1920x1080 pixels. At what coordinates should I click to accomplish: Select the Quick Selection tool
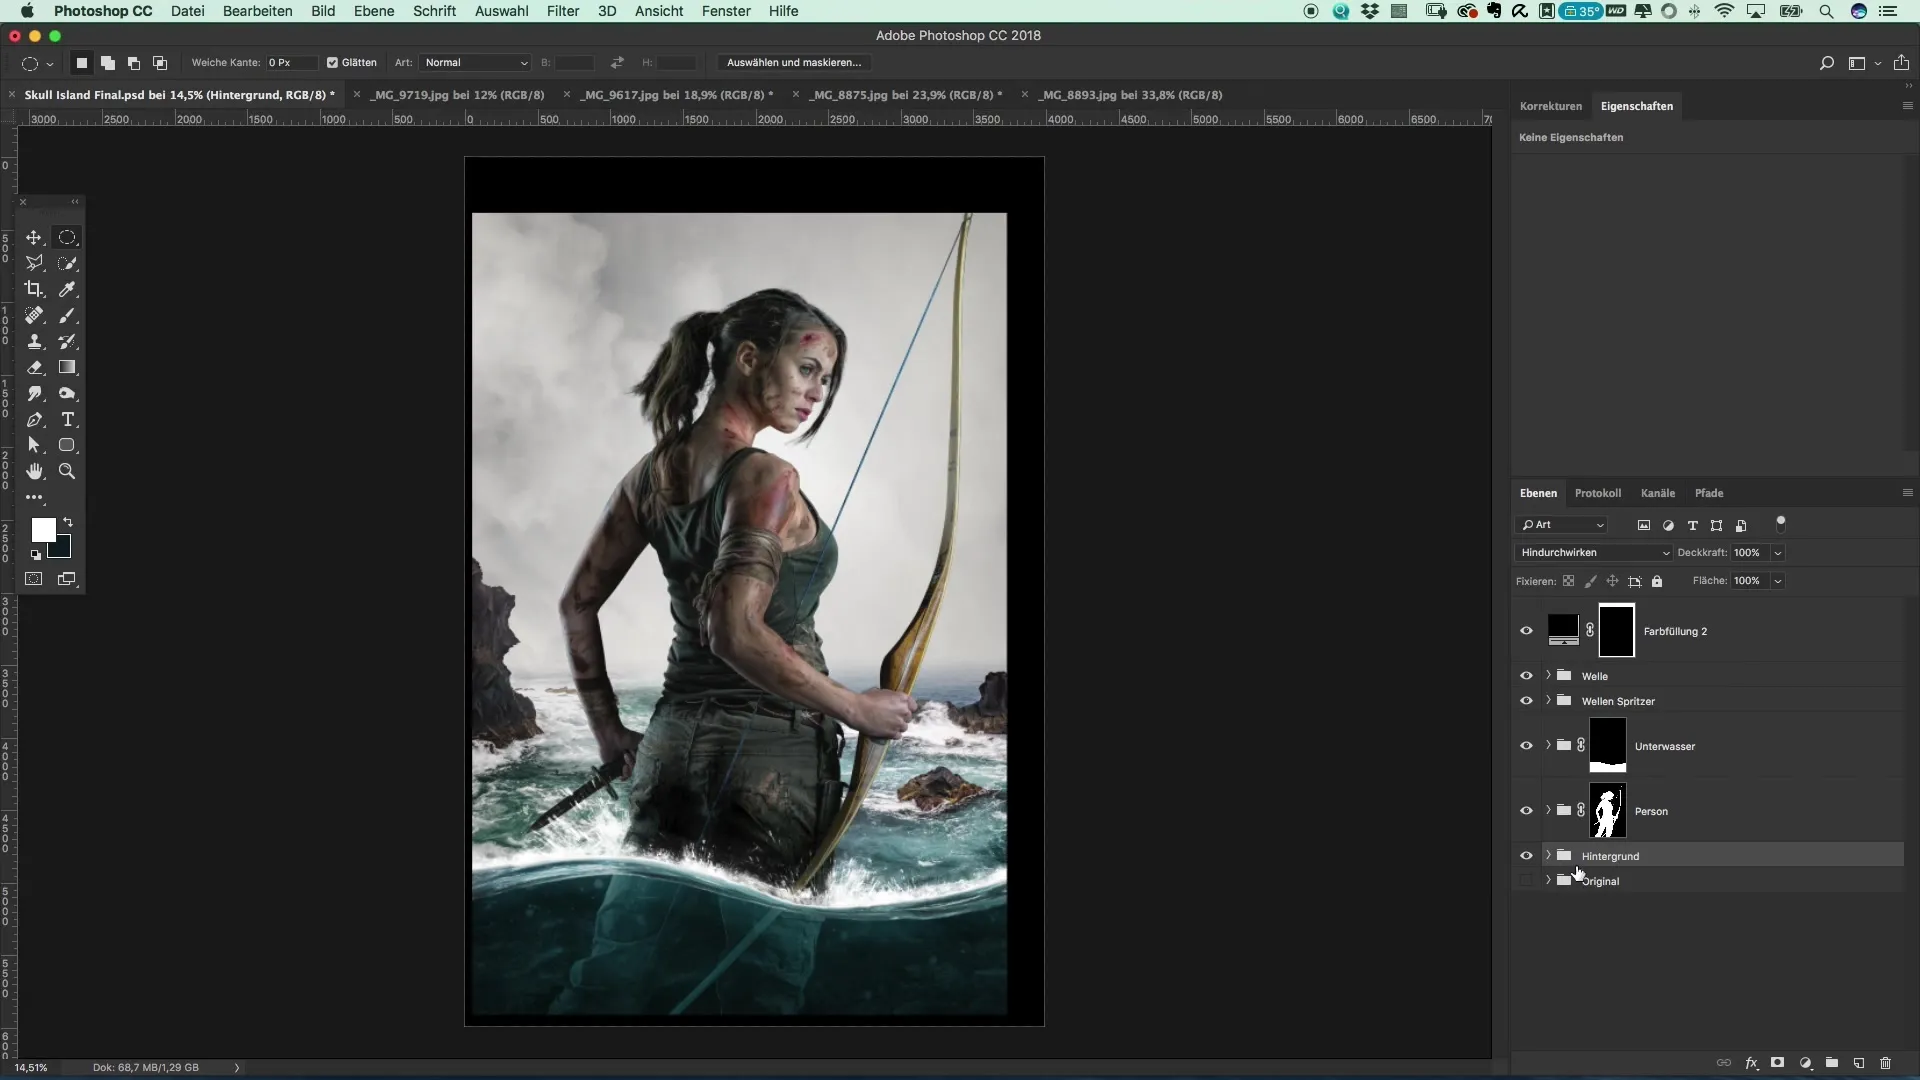click(67, 263)
